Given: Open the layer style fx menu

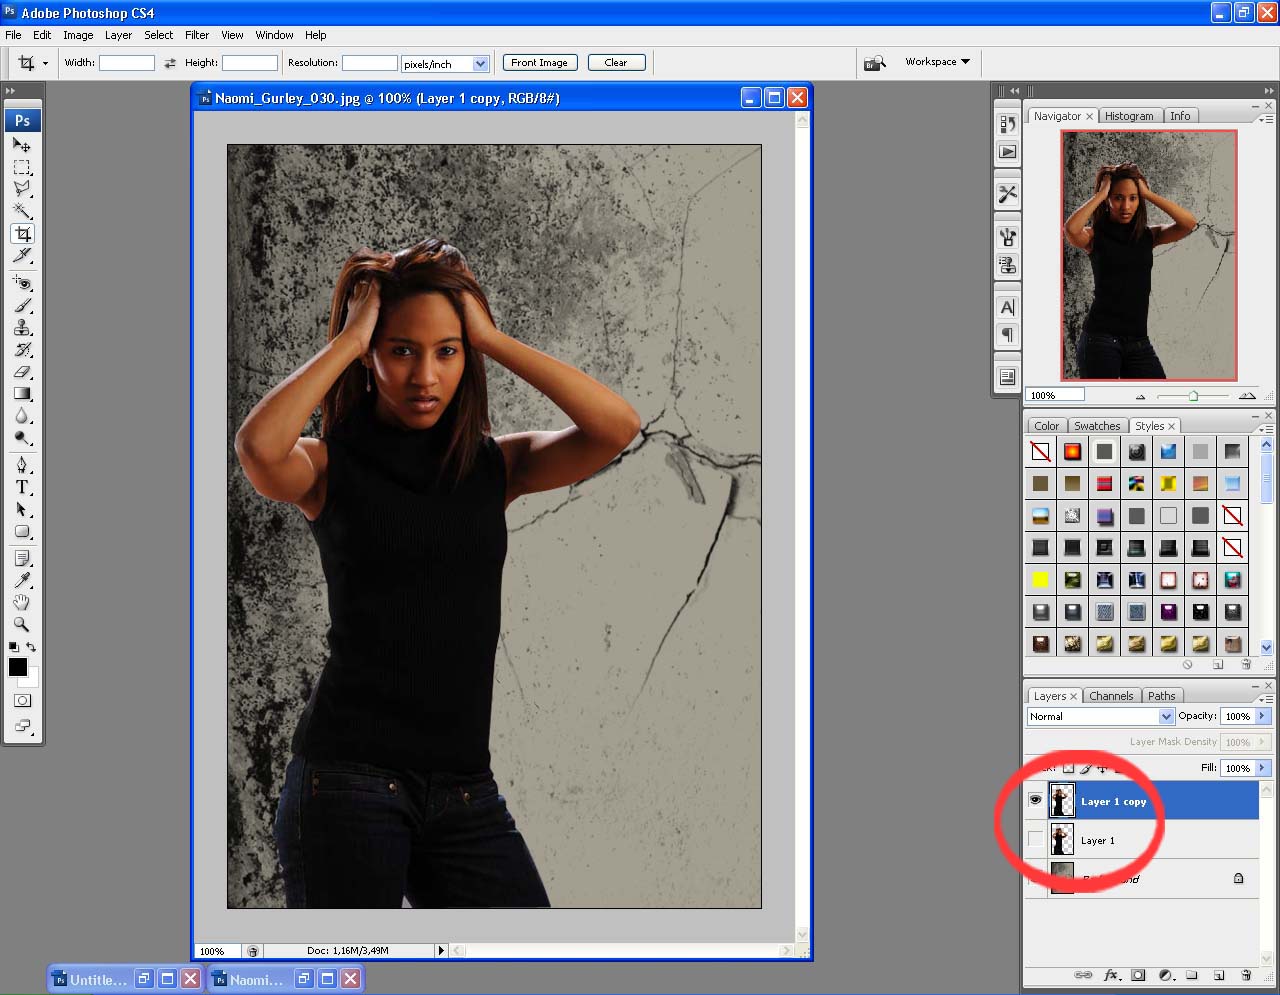Looking at the screenshot, I should (x=1111, y=975).
